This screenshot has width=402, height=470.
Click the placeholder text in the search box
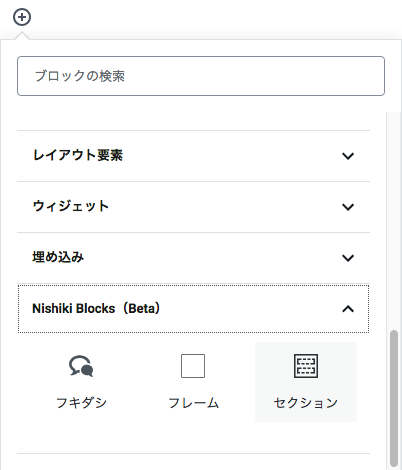(x=80, y=76)
